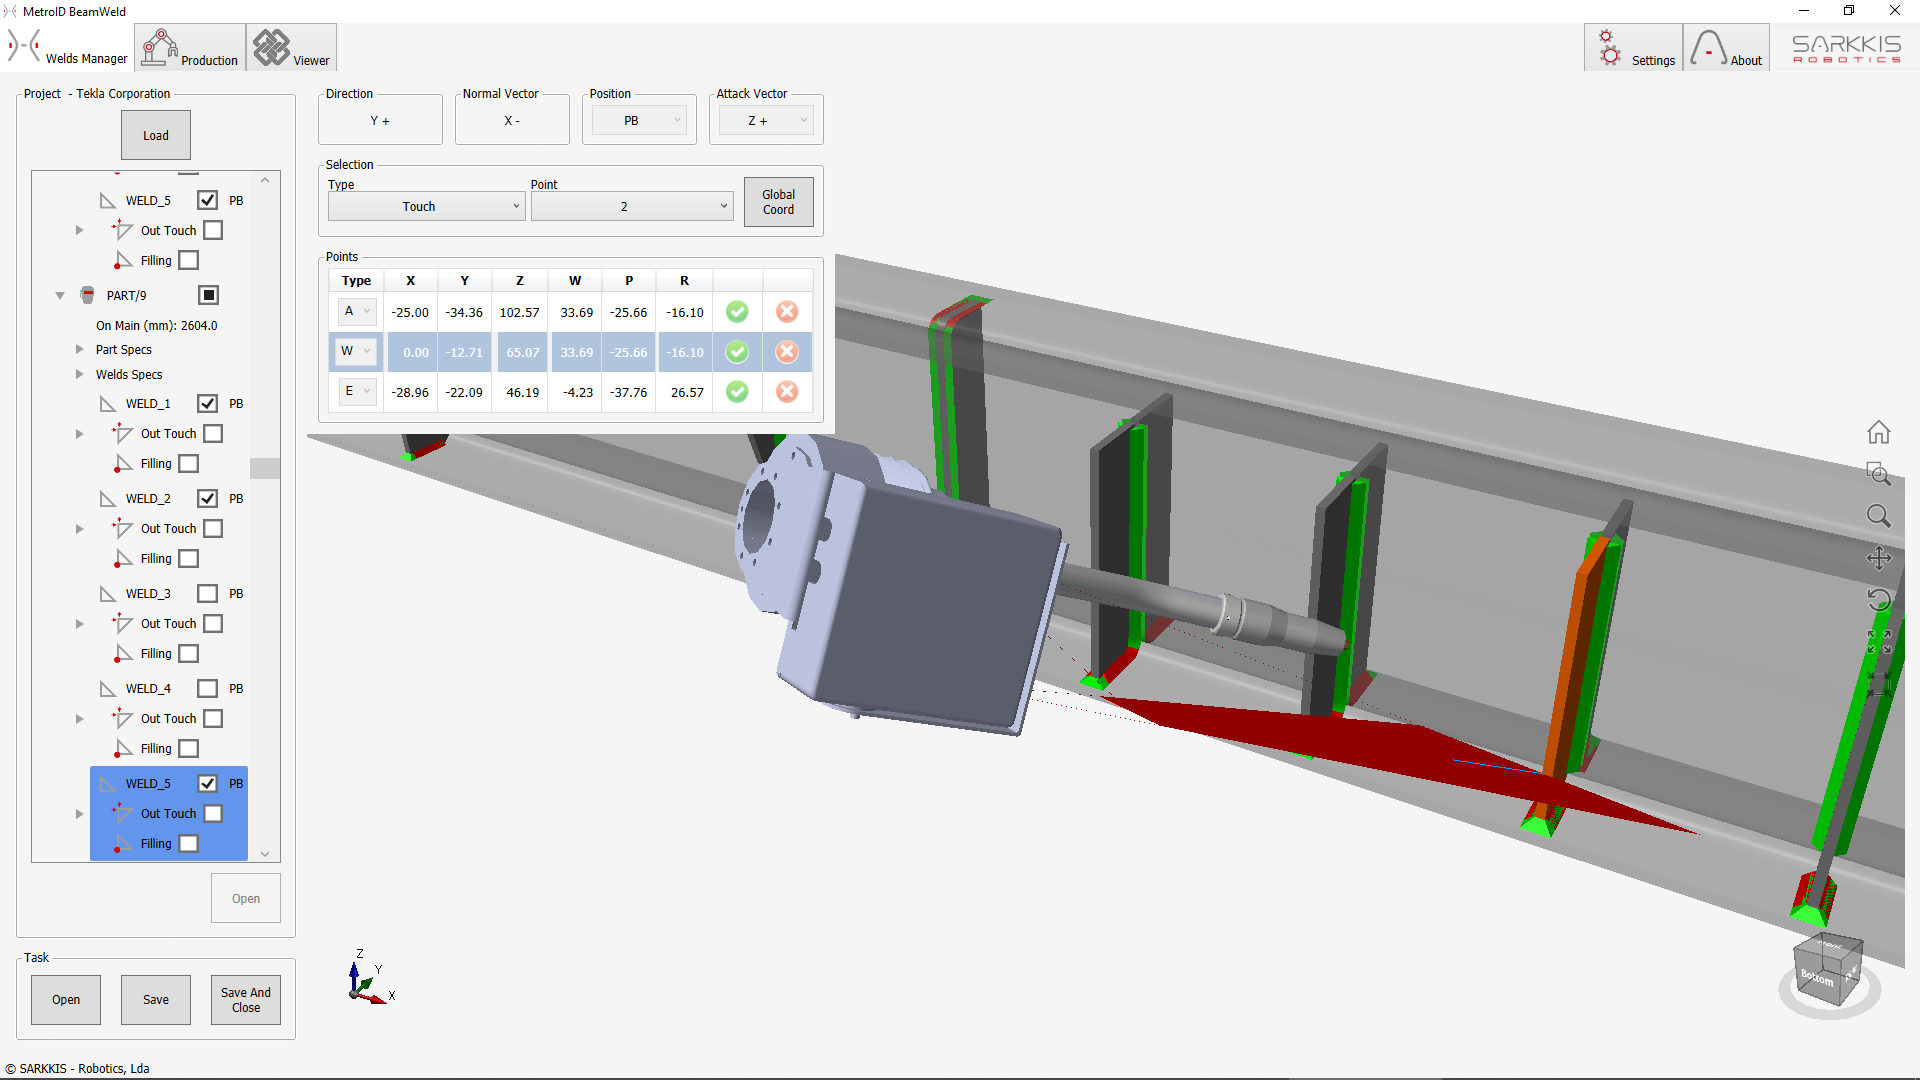Click the fit-all expand arrows icon
Screen dimensions: 1920x1080
point(1878,642)
